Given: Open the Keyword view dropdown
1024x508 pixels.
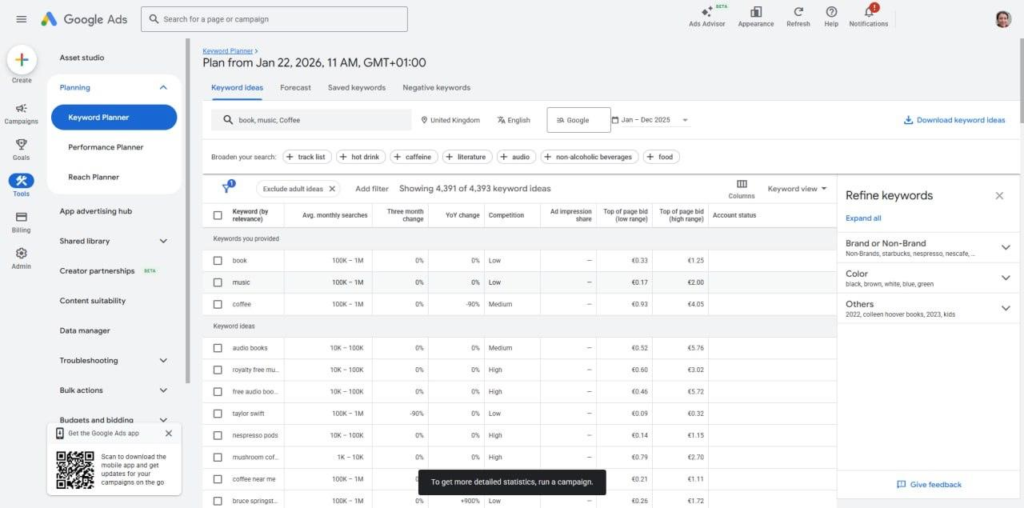Looking at the screenshot, I should [x=797, y=189].
